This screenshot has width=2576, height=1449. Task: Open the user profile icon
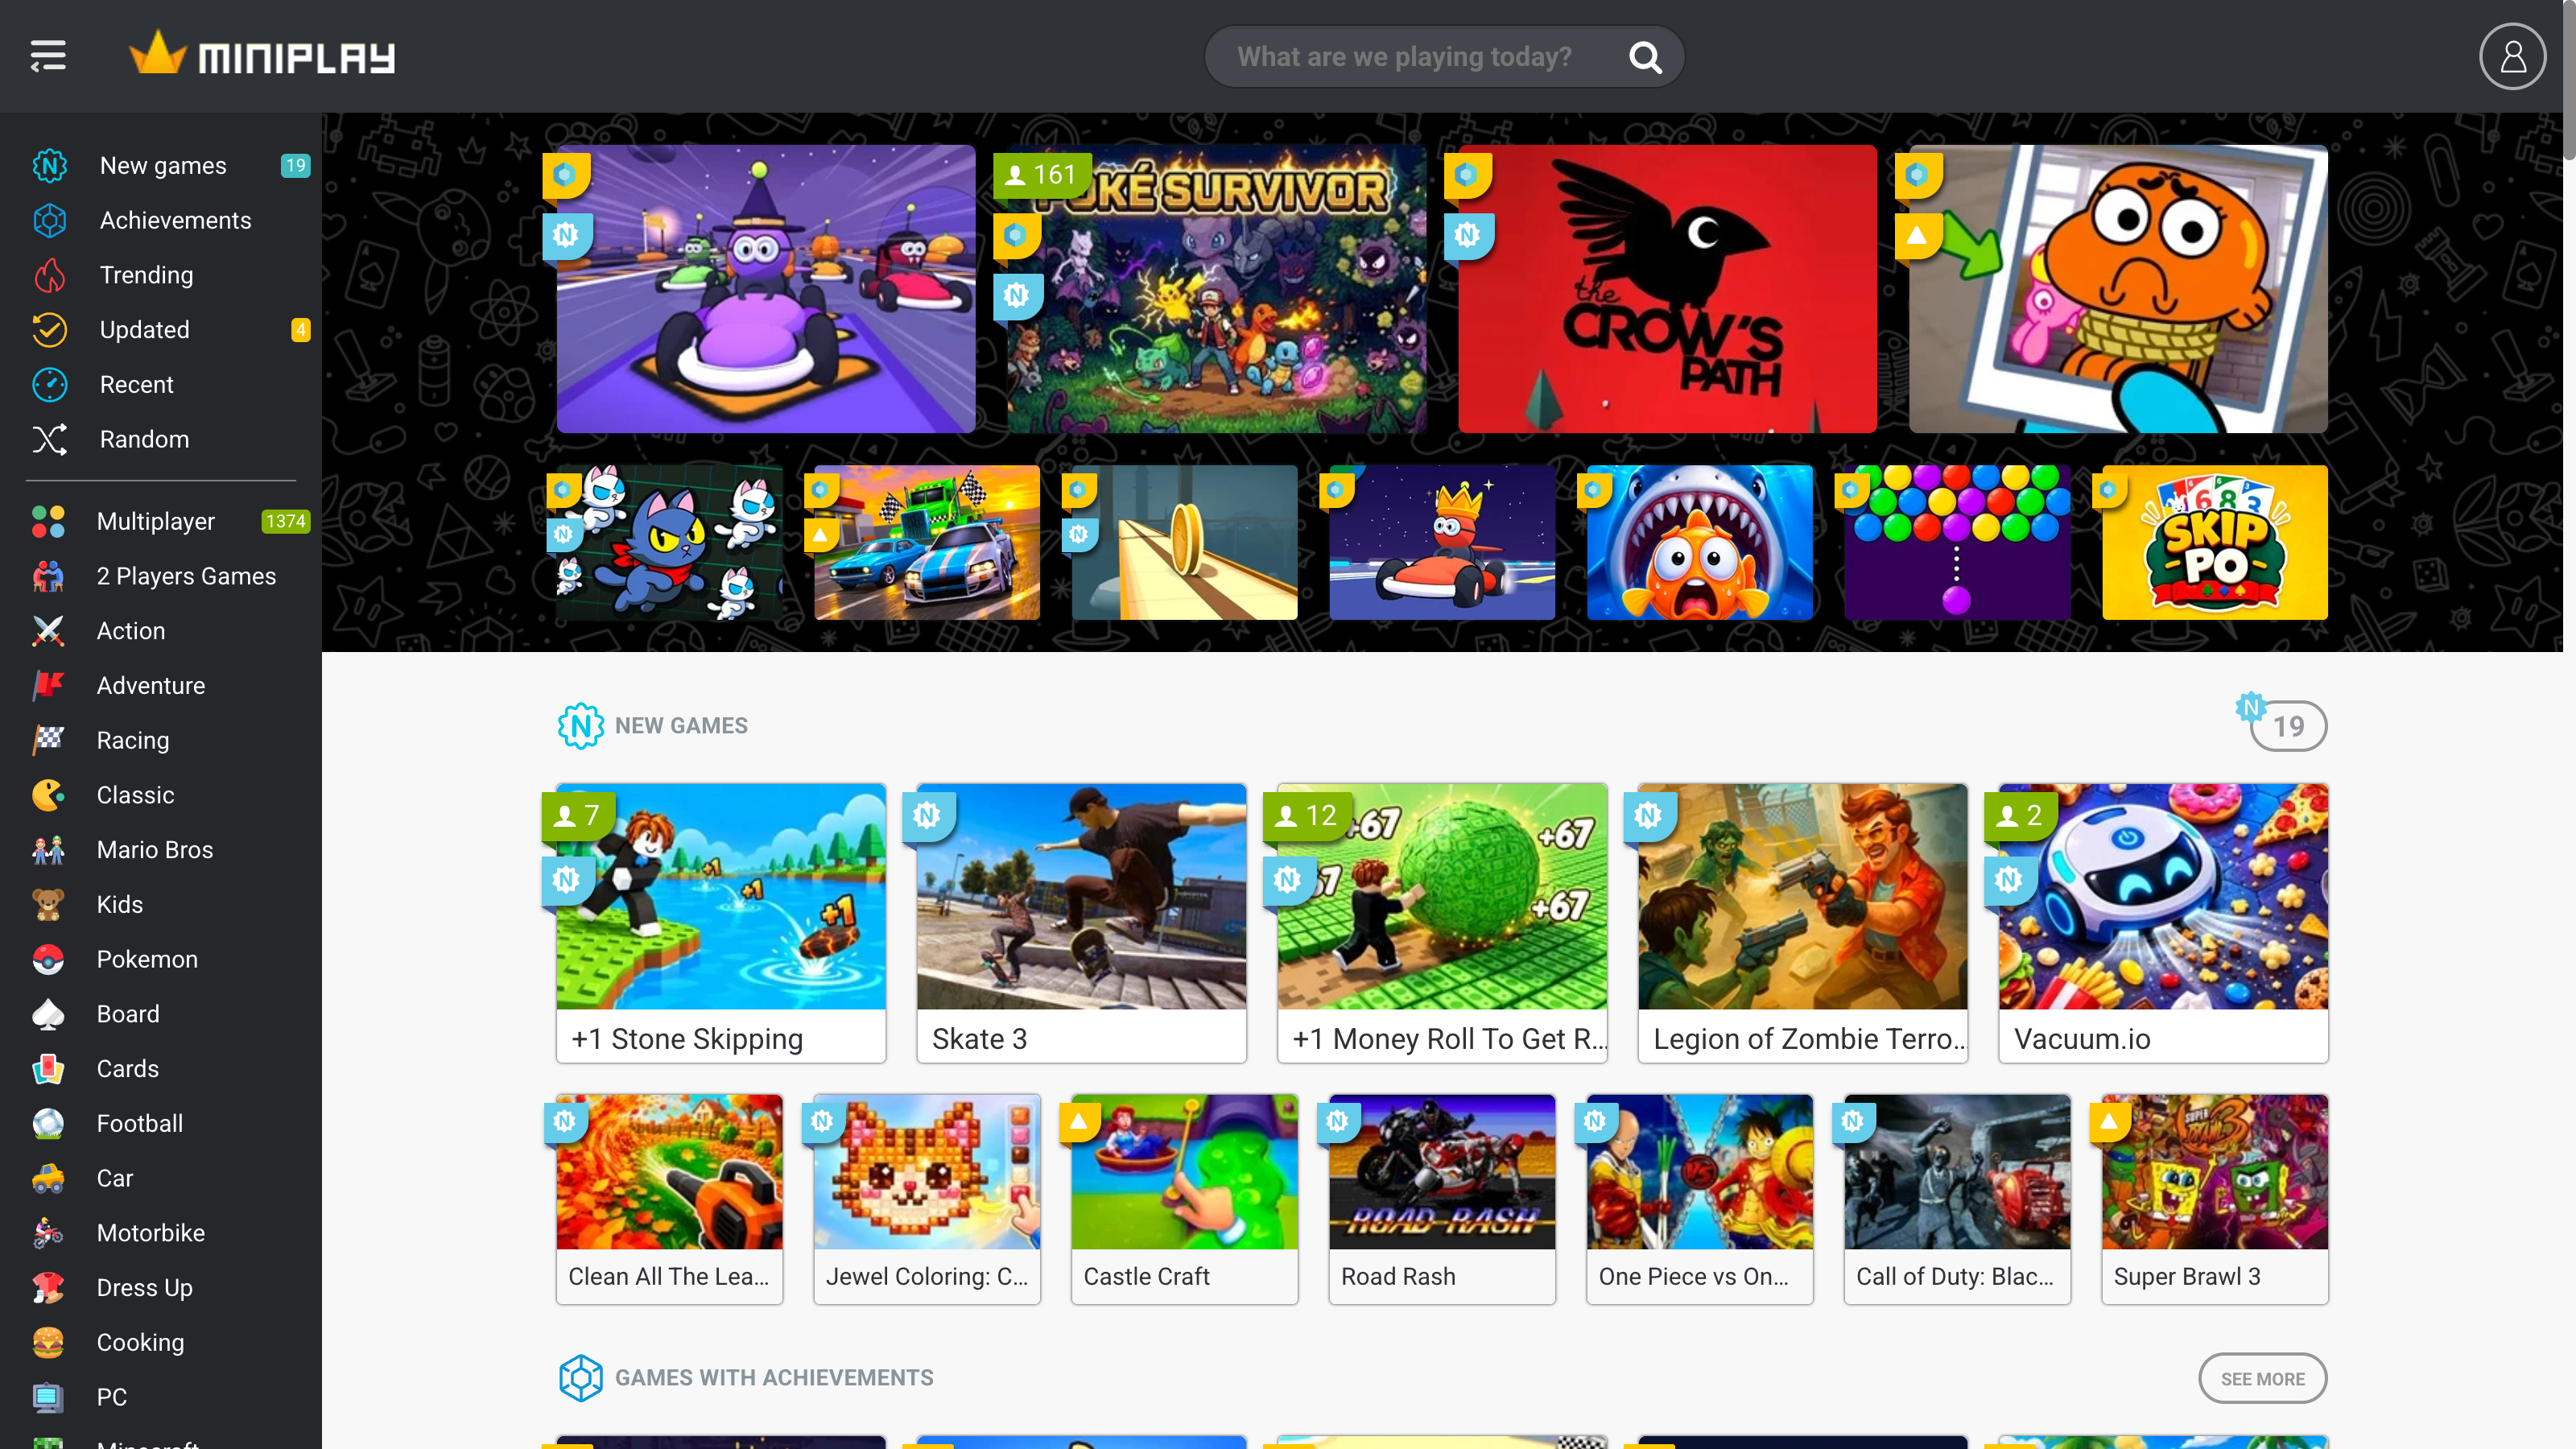[2512, 56]
